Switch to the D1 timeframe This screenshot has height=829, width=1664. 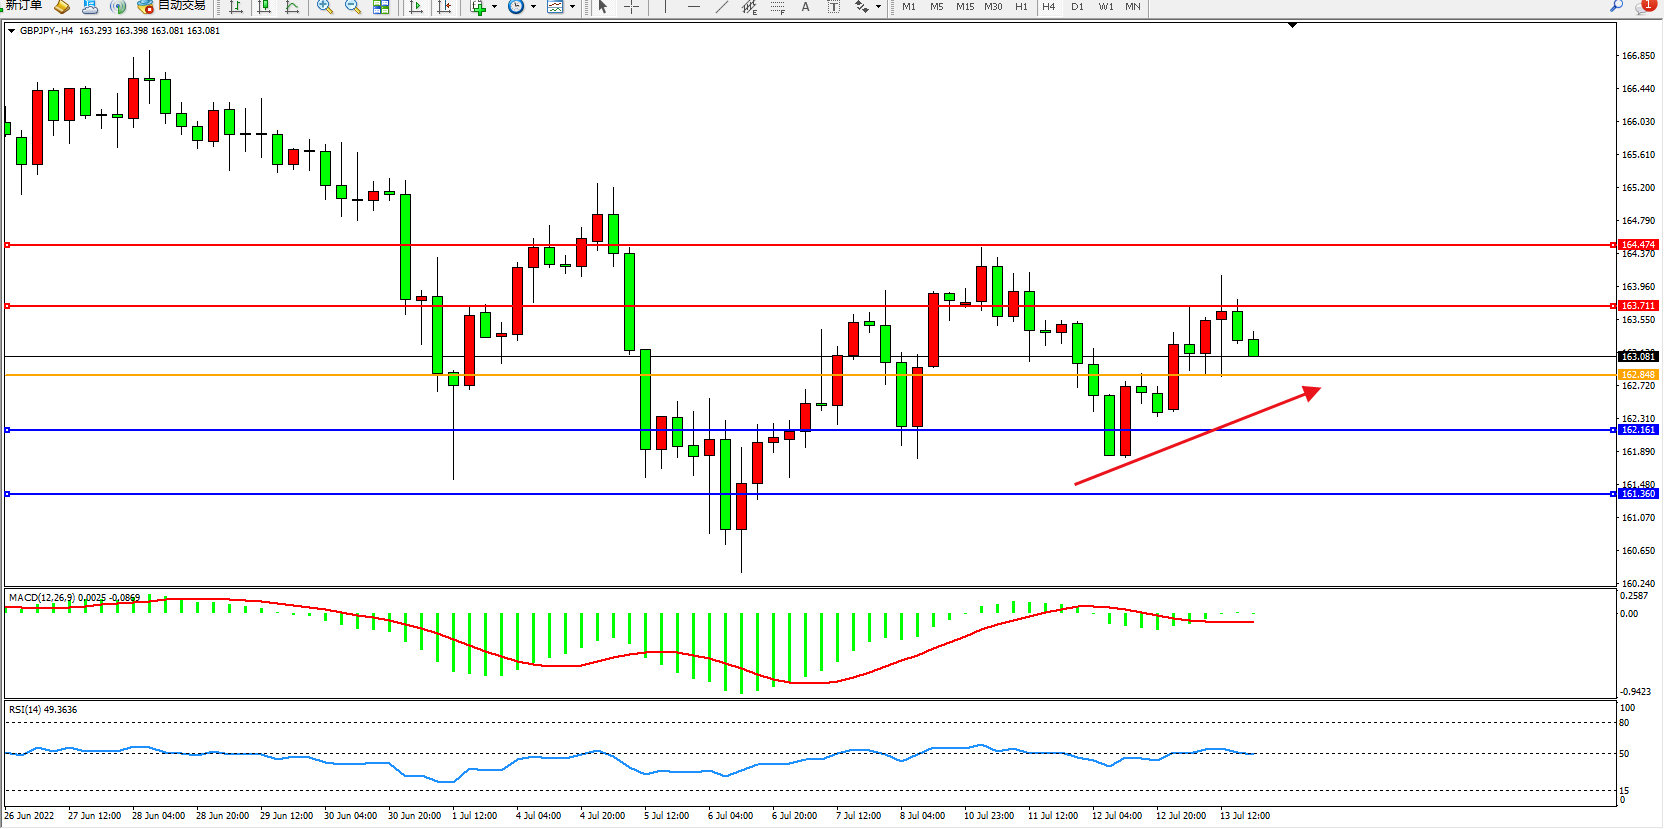[1077, 7]
